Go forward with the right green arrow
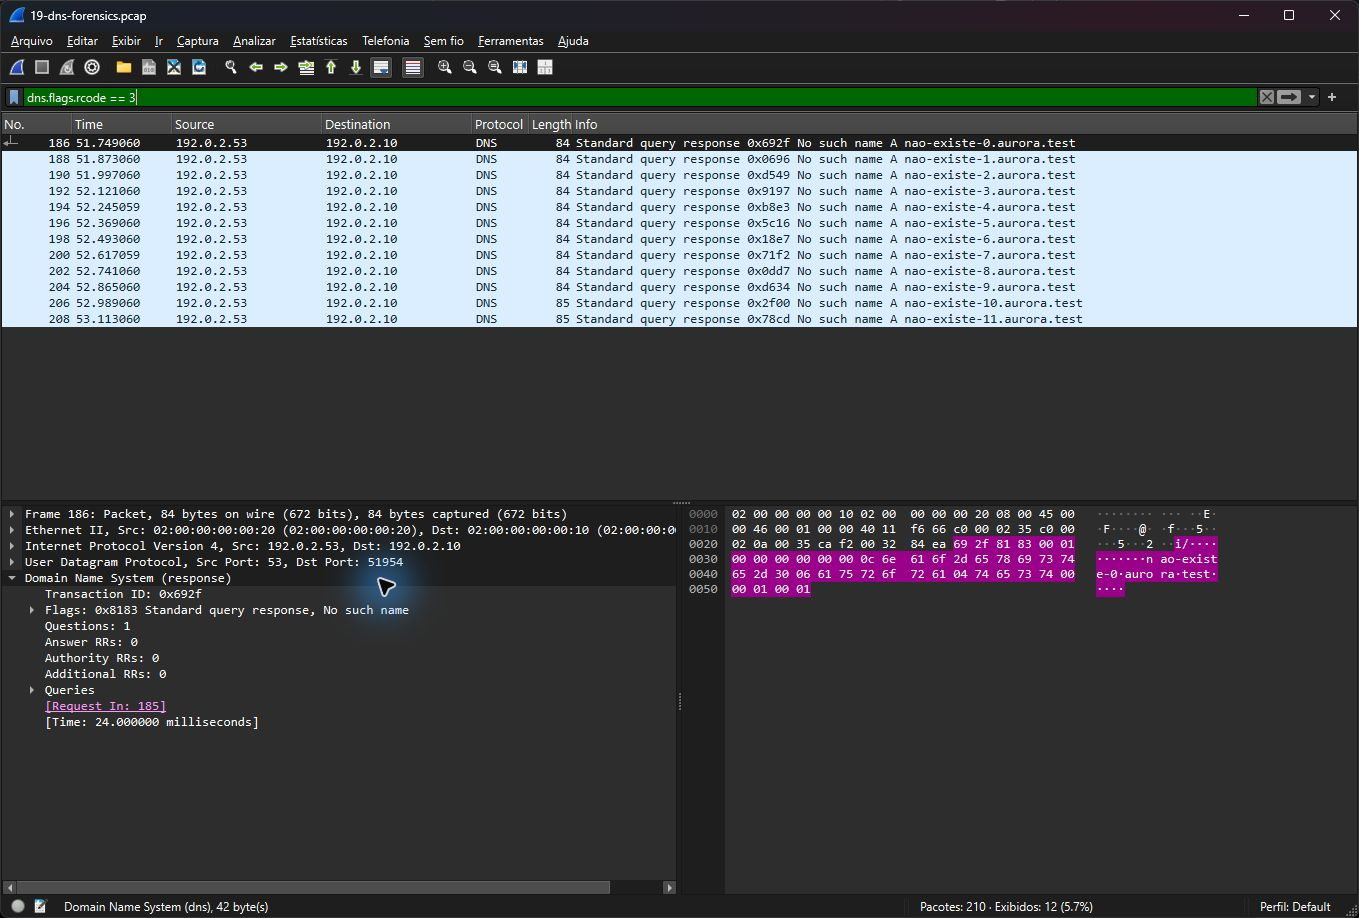 click(281, 67)
